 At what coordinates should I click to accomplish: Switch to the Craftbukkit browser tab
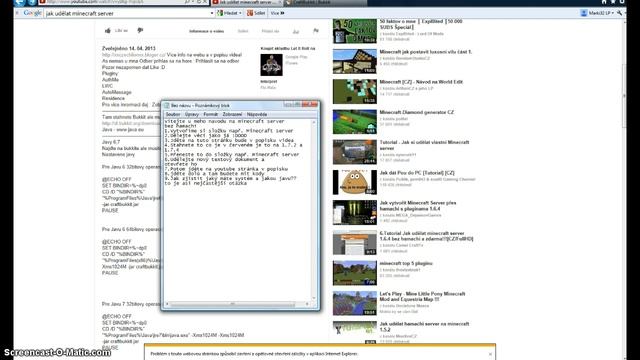(325, 2)
